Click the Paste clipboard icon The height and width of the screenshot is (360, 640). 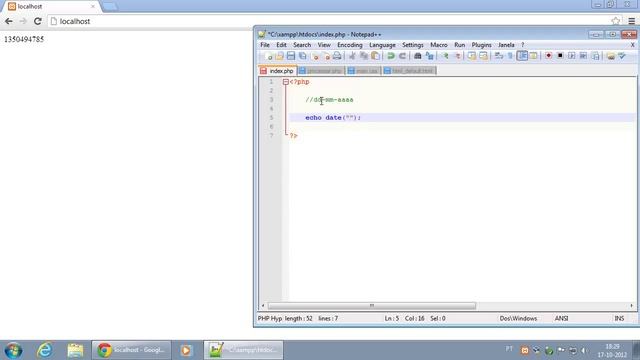[x=375, y=56]
